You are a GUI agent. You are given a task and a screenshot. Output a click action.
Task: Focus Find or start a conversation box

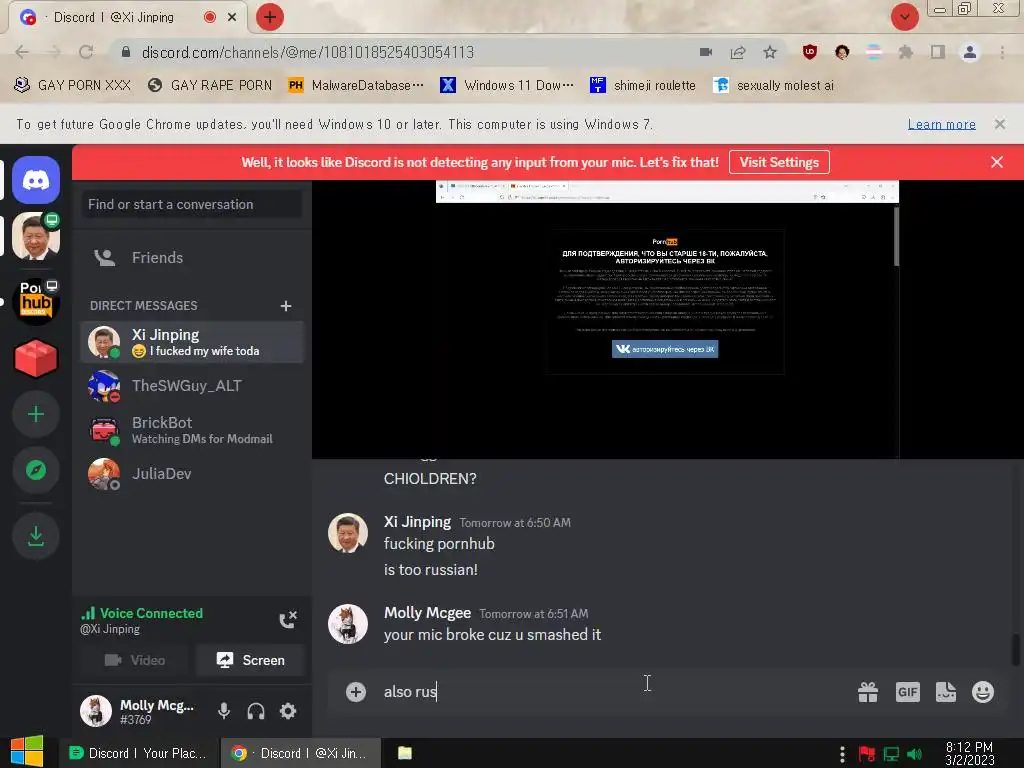click(192, 204)
